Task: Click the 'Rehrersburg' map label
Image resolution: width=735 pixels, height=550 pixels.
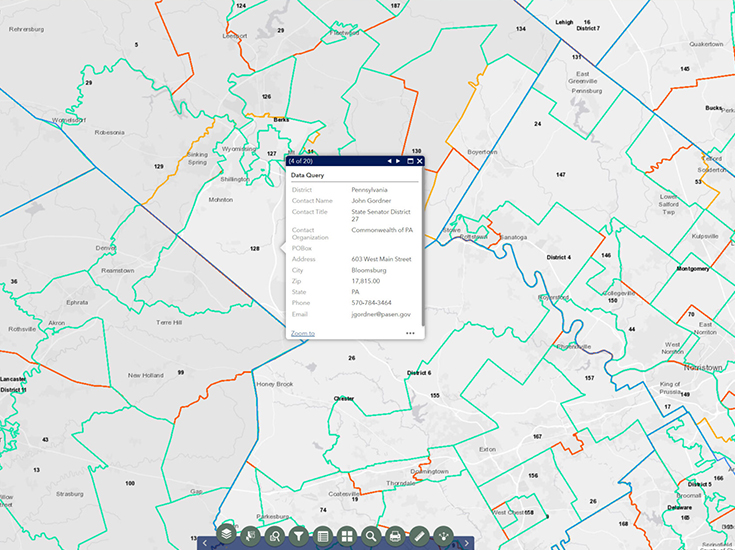Action: coord(26,30)
